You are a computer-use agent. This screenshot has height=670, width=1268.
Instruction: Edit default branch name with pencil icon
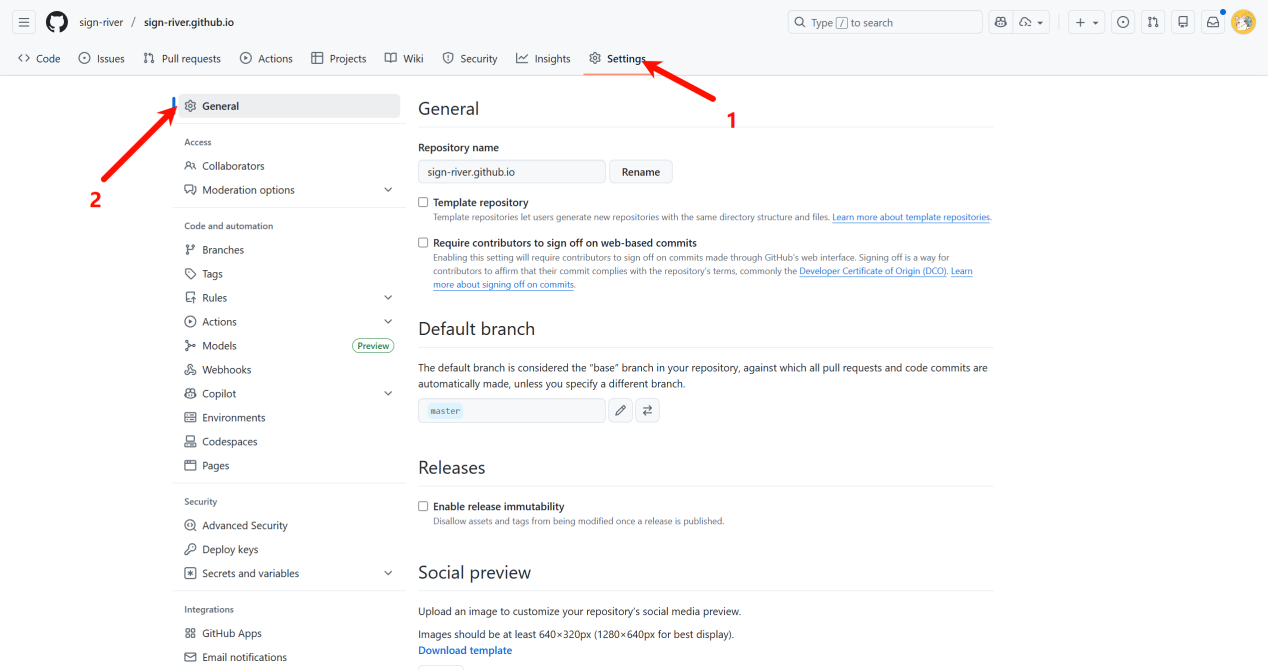click(x=621, y=410)
